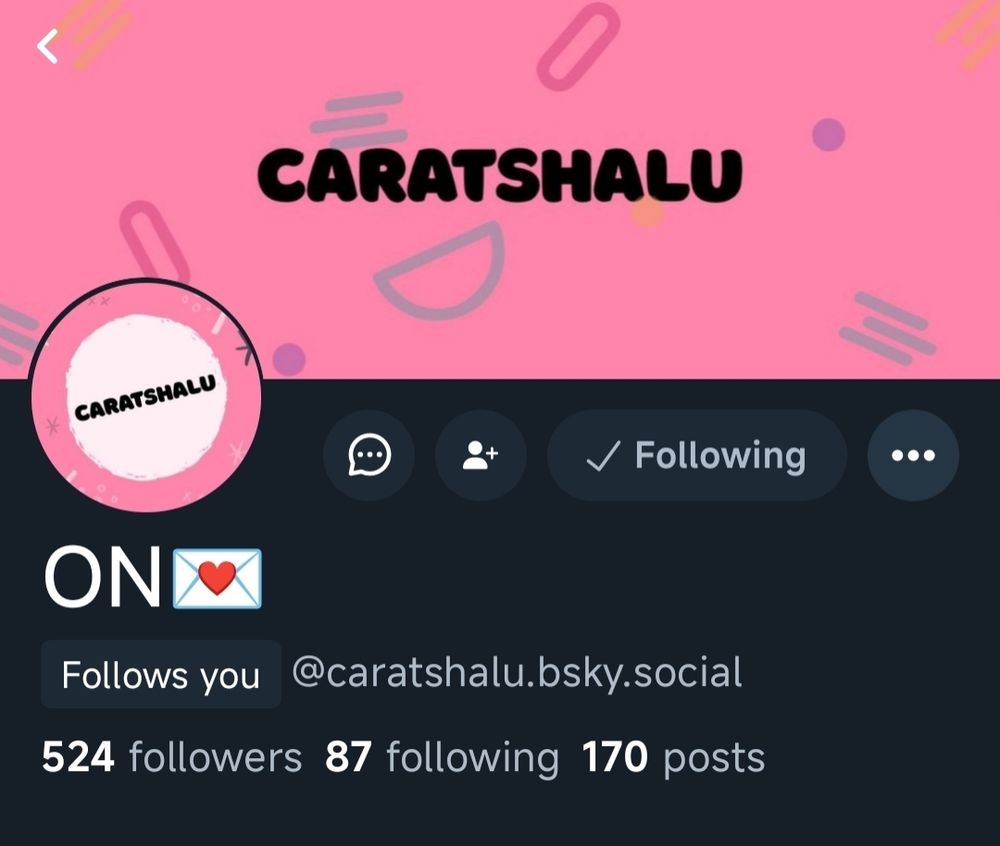Open chat with the message bubble icon
The height and width of the screenshot is (846, 1000).
tap(369, 455)
